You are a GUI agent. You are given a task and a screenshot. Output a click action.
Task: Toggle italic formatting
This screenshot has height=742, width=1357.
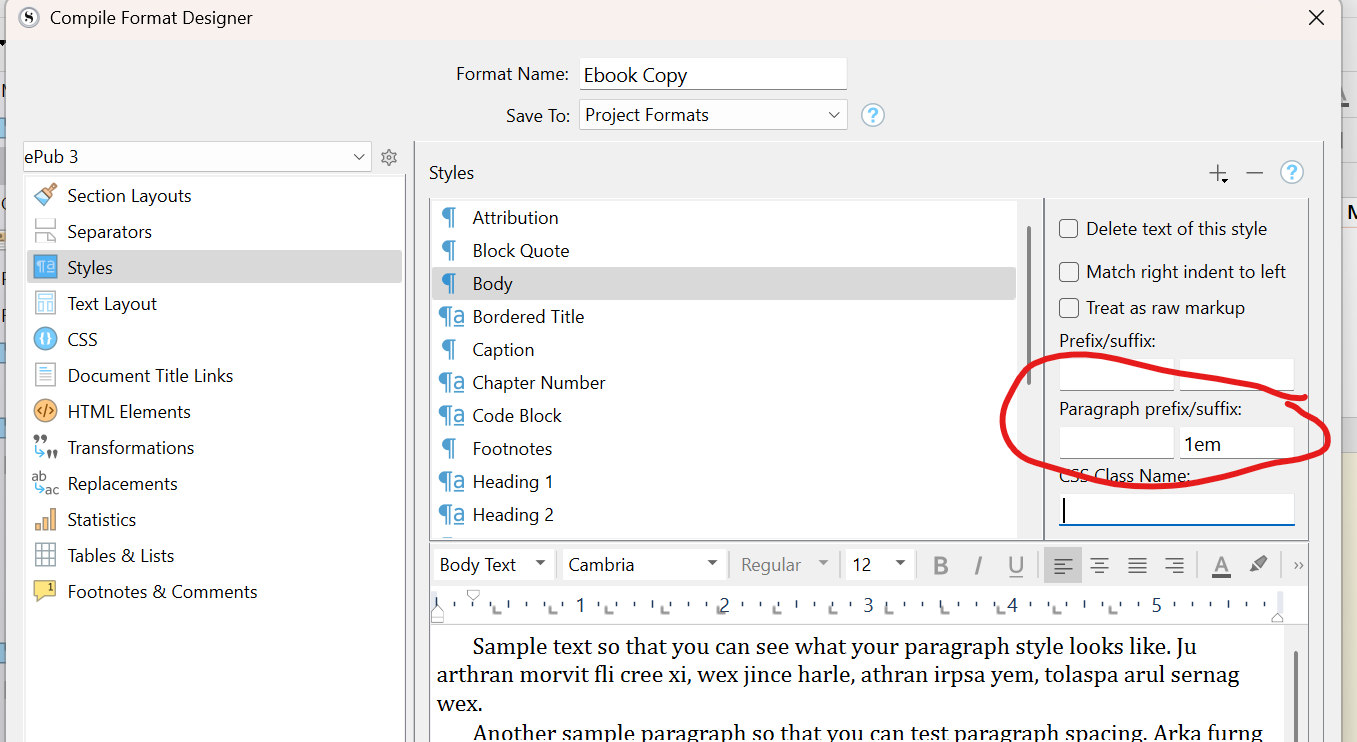[x=979, y=565]
